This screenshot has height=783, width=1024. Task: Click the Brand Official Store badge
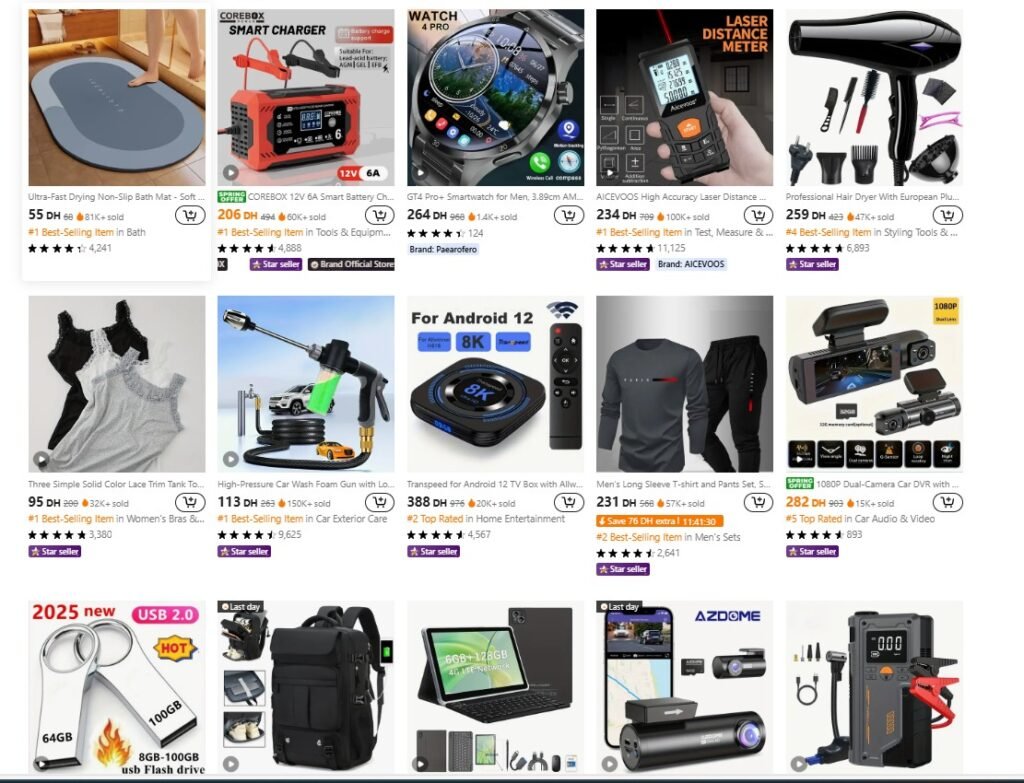pyautogui.click(x=351, y=264)
